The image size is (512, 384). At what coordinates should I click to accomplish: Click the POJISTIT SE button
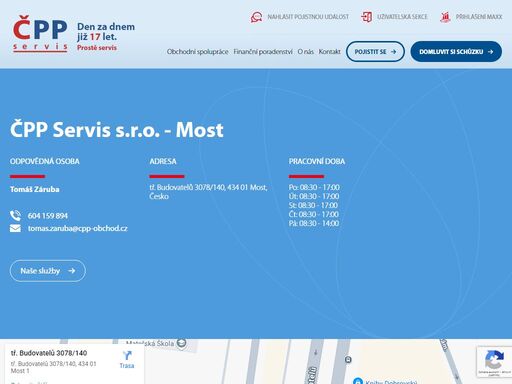tap(375, 52)
